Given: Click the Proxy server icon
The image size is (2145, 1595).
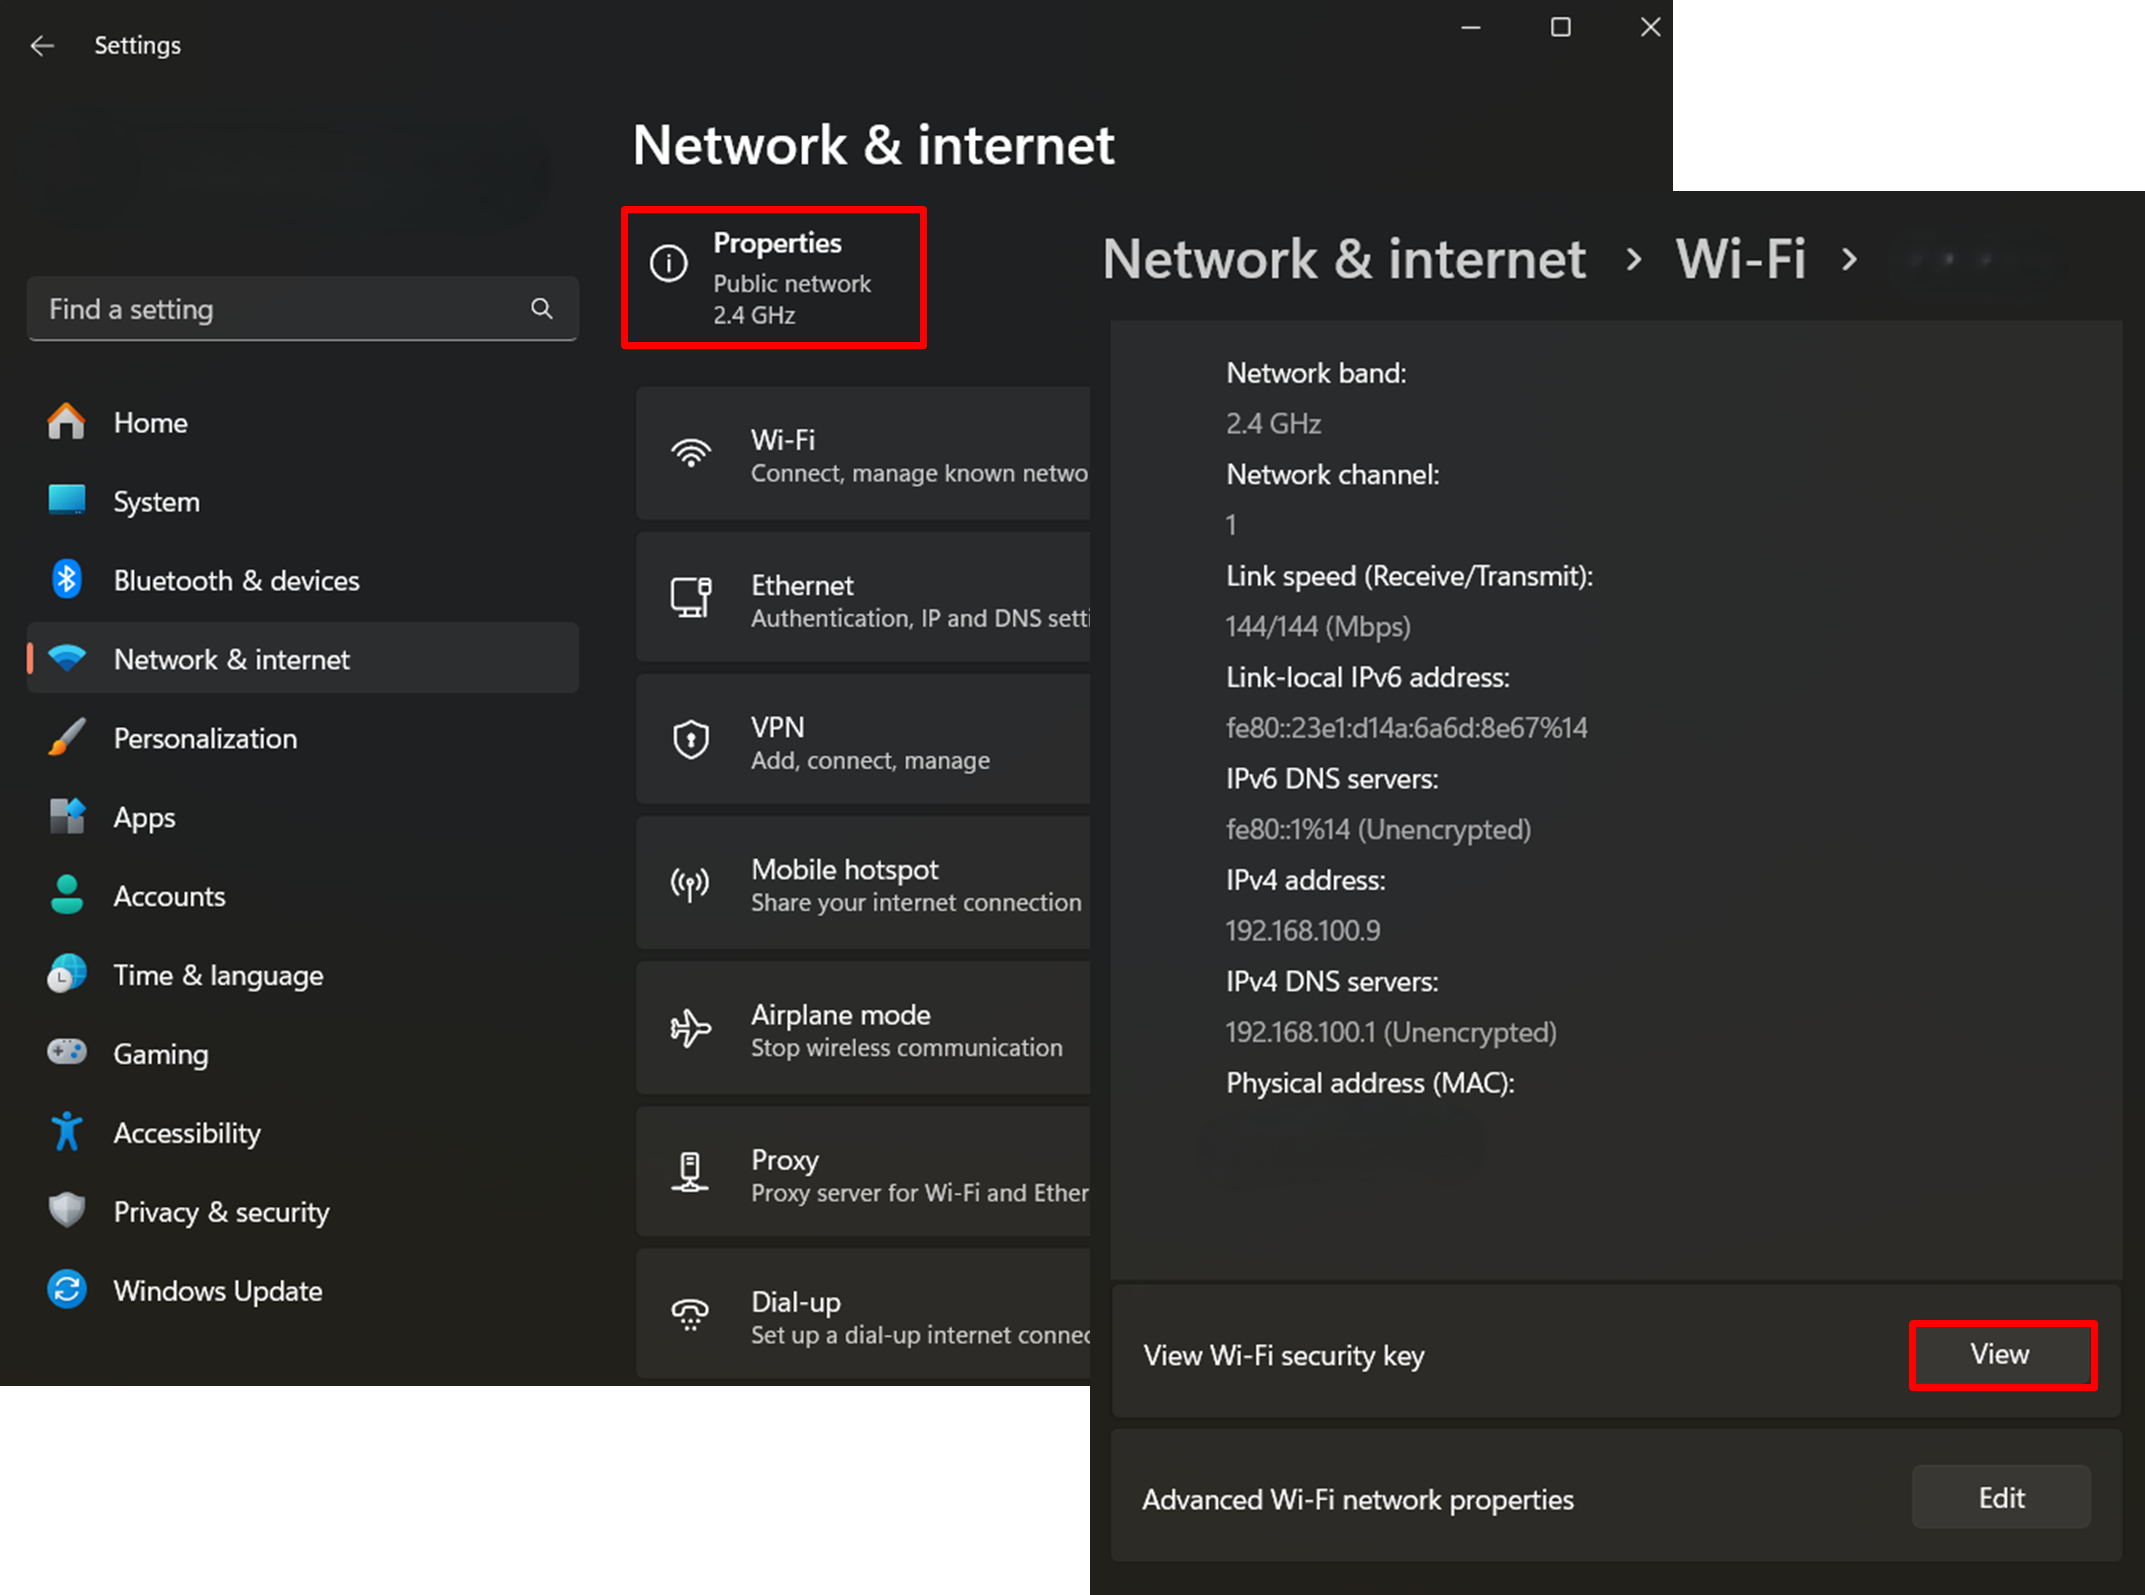Looking at the screenshot, I should [x=691, y=1172].
